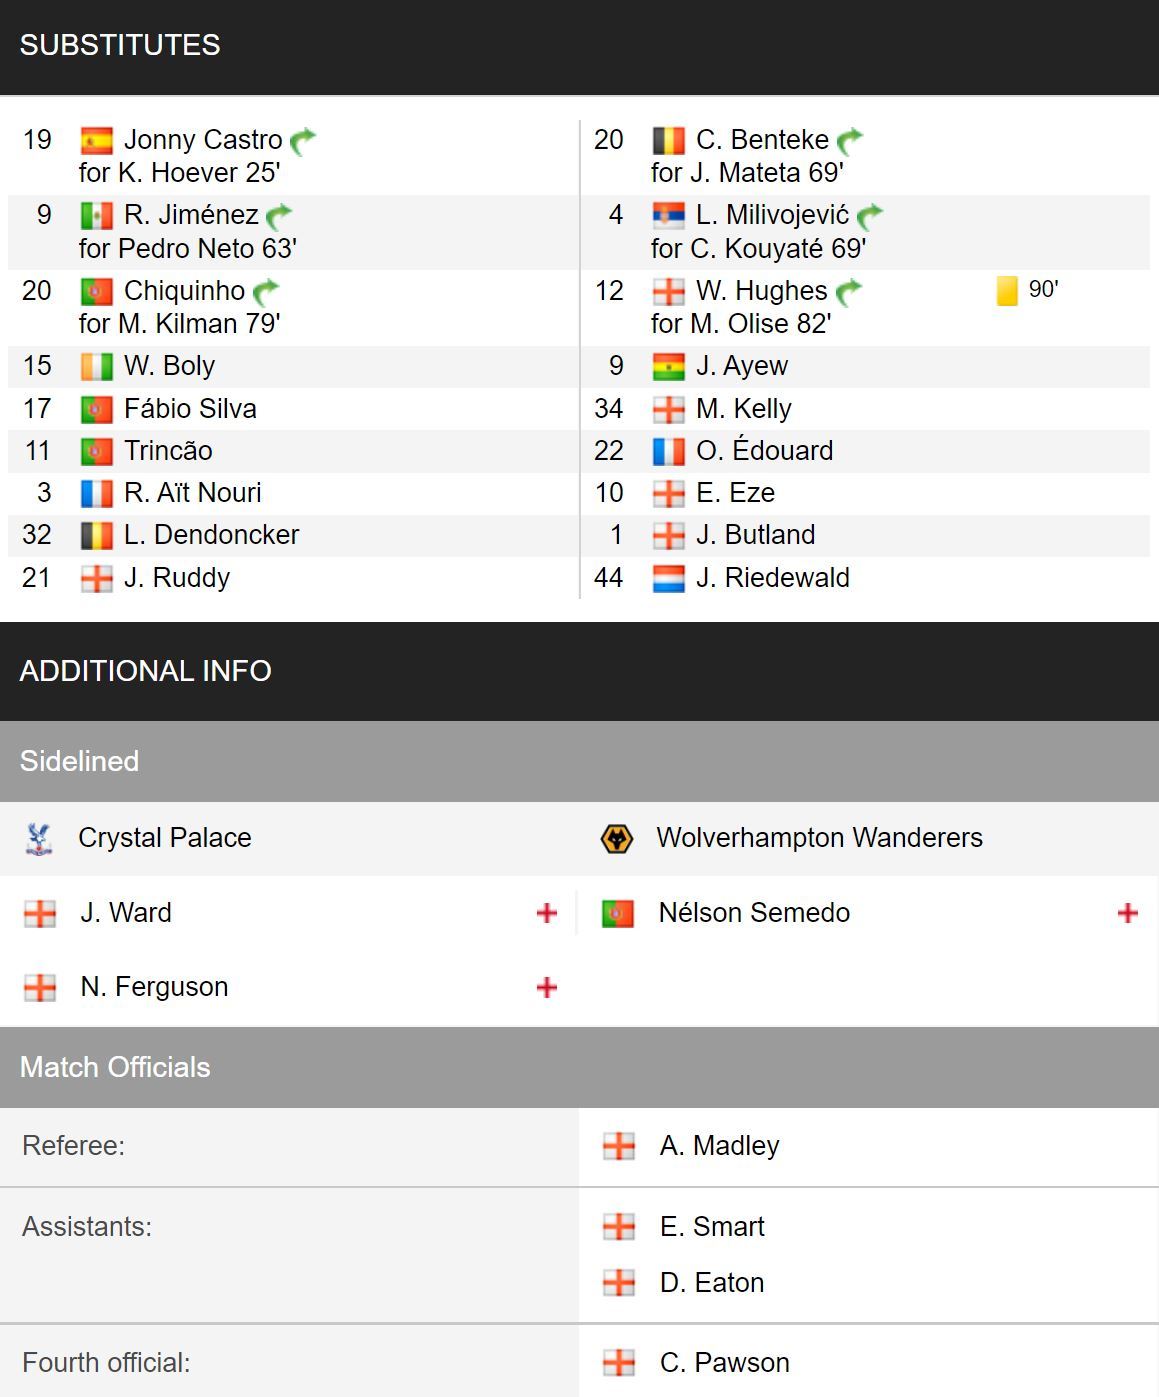Click the red injury cross beside N. Ferguson

coord(547,987)
